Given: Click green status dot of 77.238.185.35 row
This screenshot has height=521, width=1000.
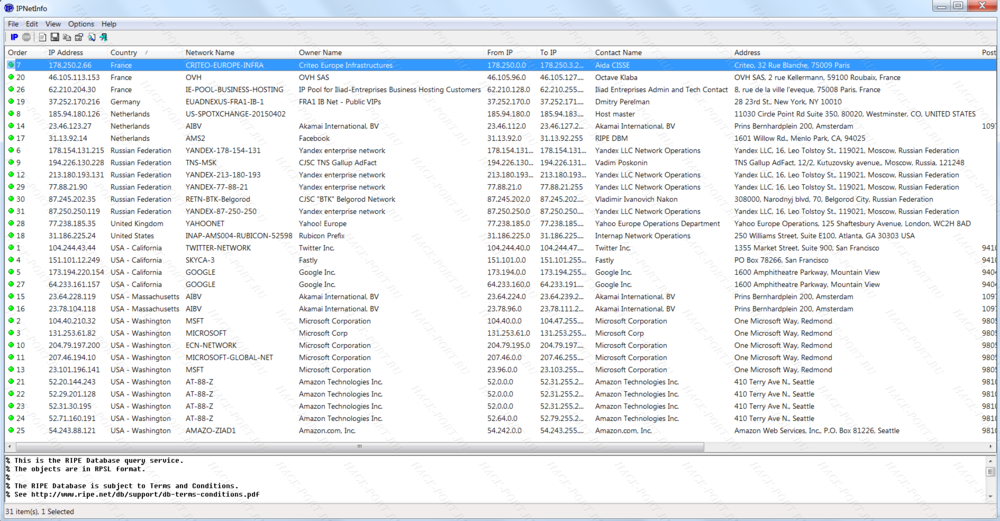Looking at the screenshot, I should point(11,223).
